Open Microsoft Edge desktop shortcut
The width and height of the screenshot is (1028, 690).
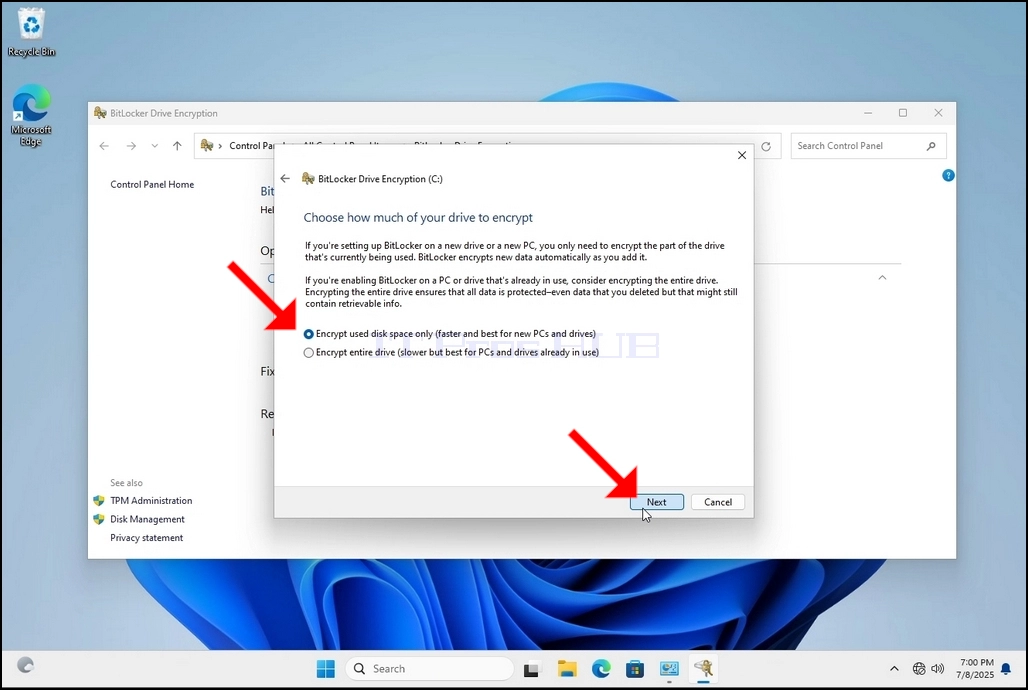pos(31,115)
